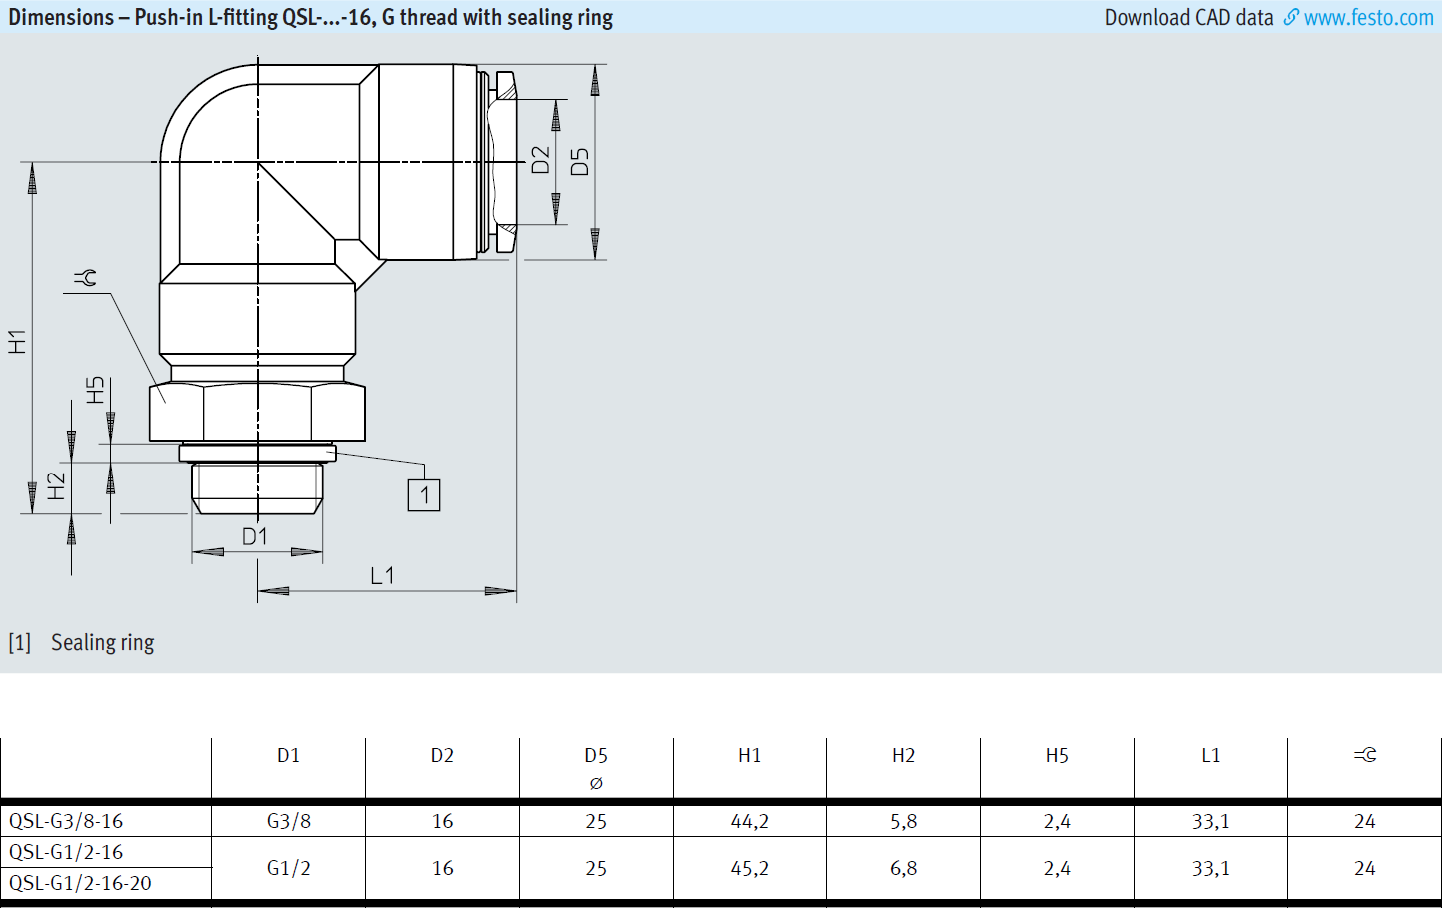Click the H2 column header
The height and width of the screenshot is (908, 1442).
point(903,756)
